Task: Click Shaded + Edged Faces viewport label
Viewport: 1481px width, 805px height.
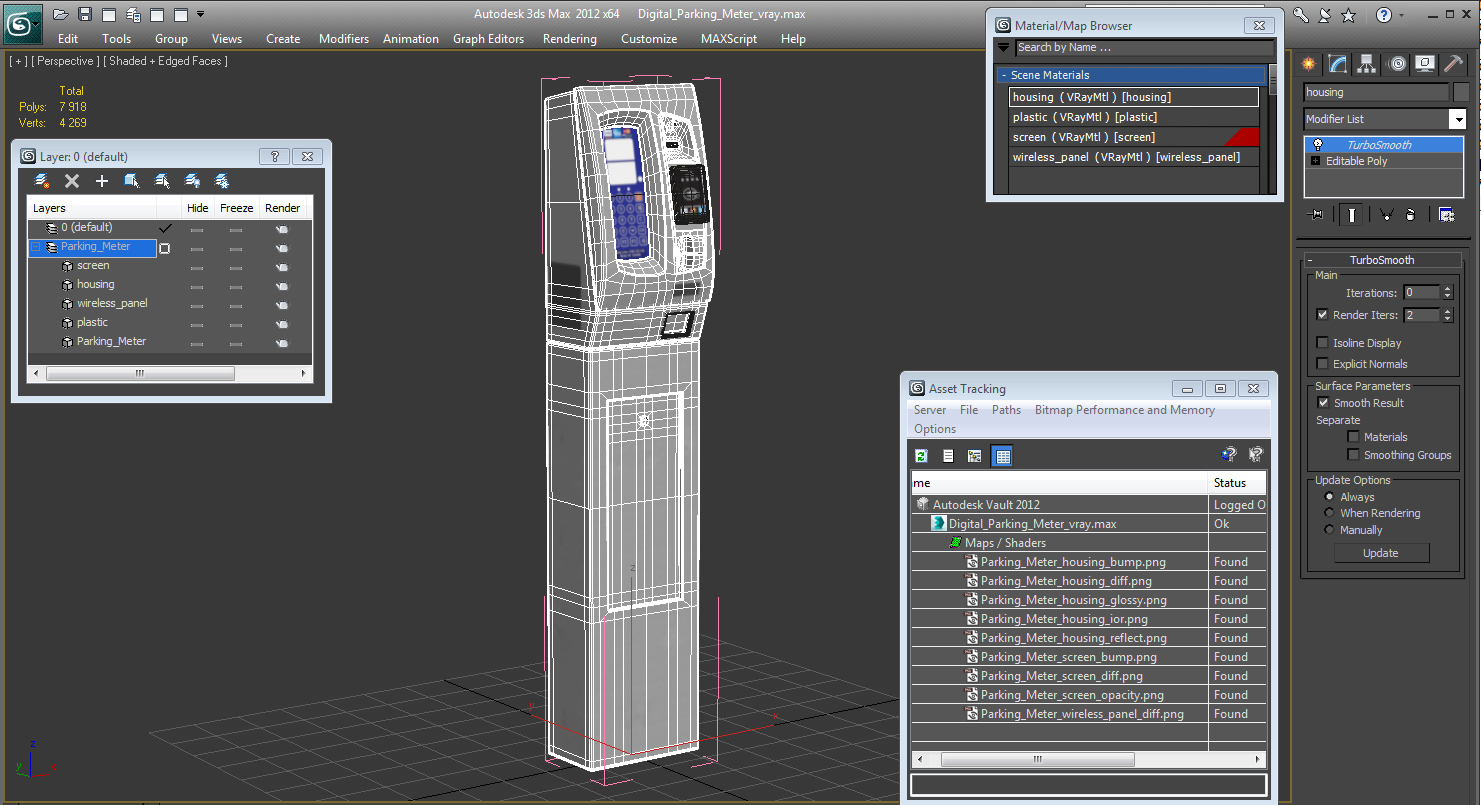Action: pyautogui.click(x=165, y=61)
